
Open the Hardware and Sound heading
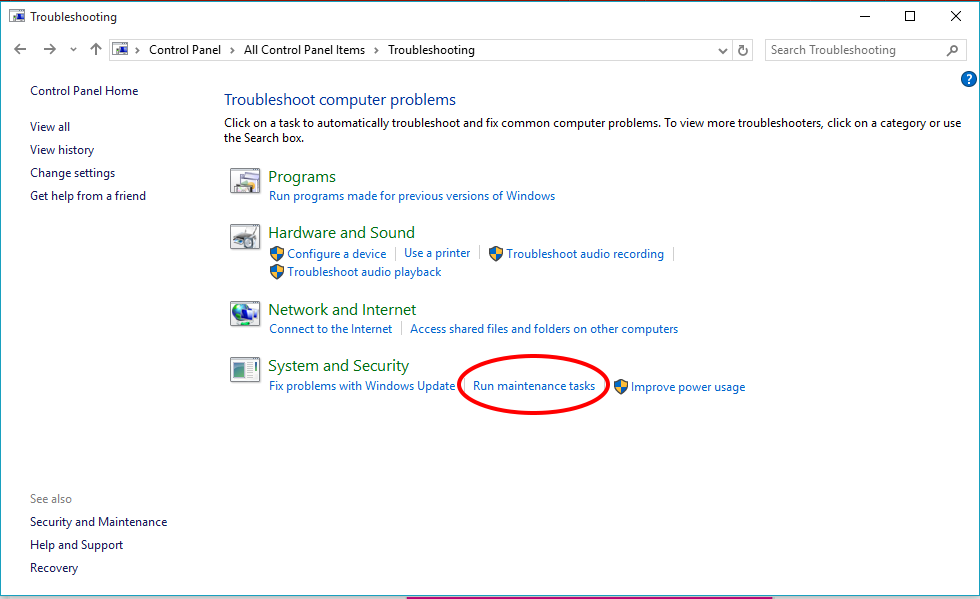click(x=341, y=233)
